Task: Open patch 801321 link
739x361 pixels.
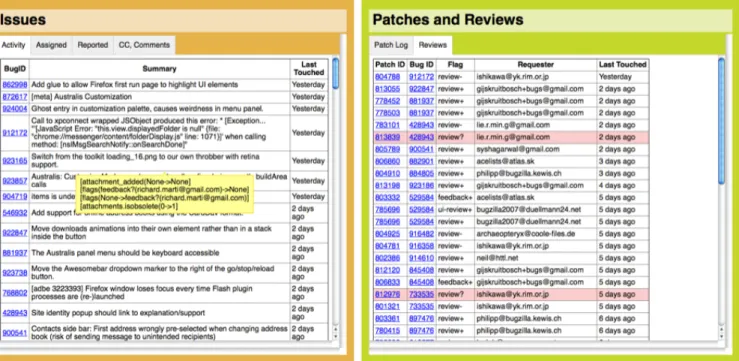Action: (x=387, y=306)
